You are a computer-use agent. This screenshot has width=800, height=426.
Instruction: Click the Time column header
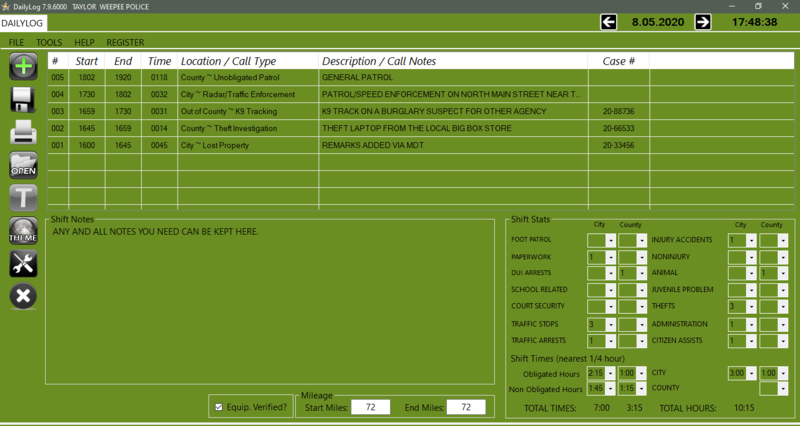159,61
